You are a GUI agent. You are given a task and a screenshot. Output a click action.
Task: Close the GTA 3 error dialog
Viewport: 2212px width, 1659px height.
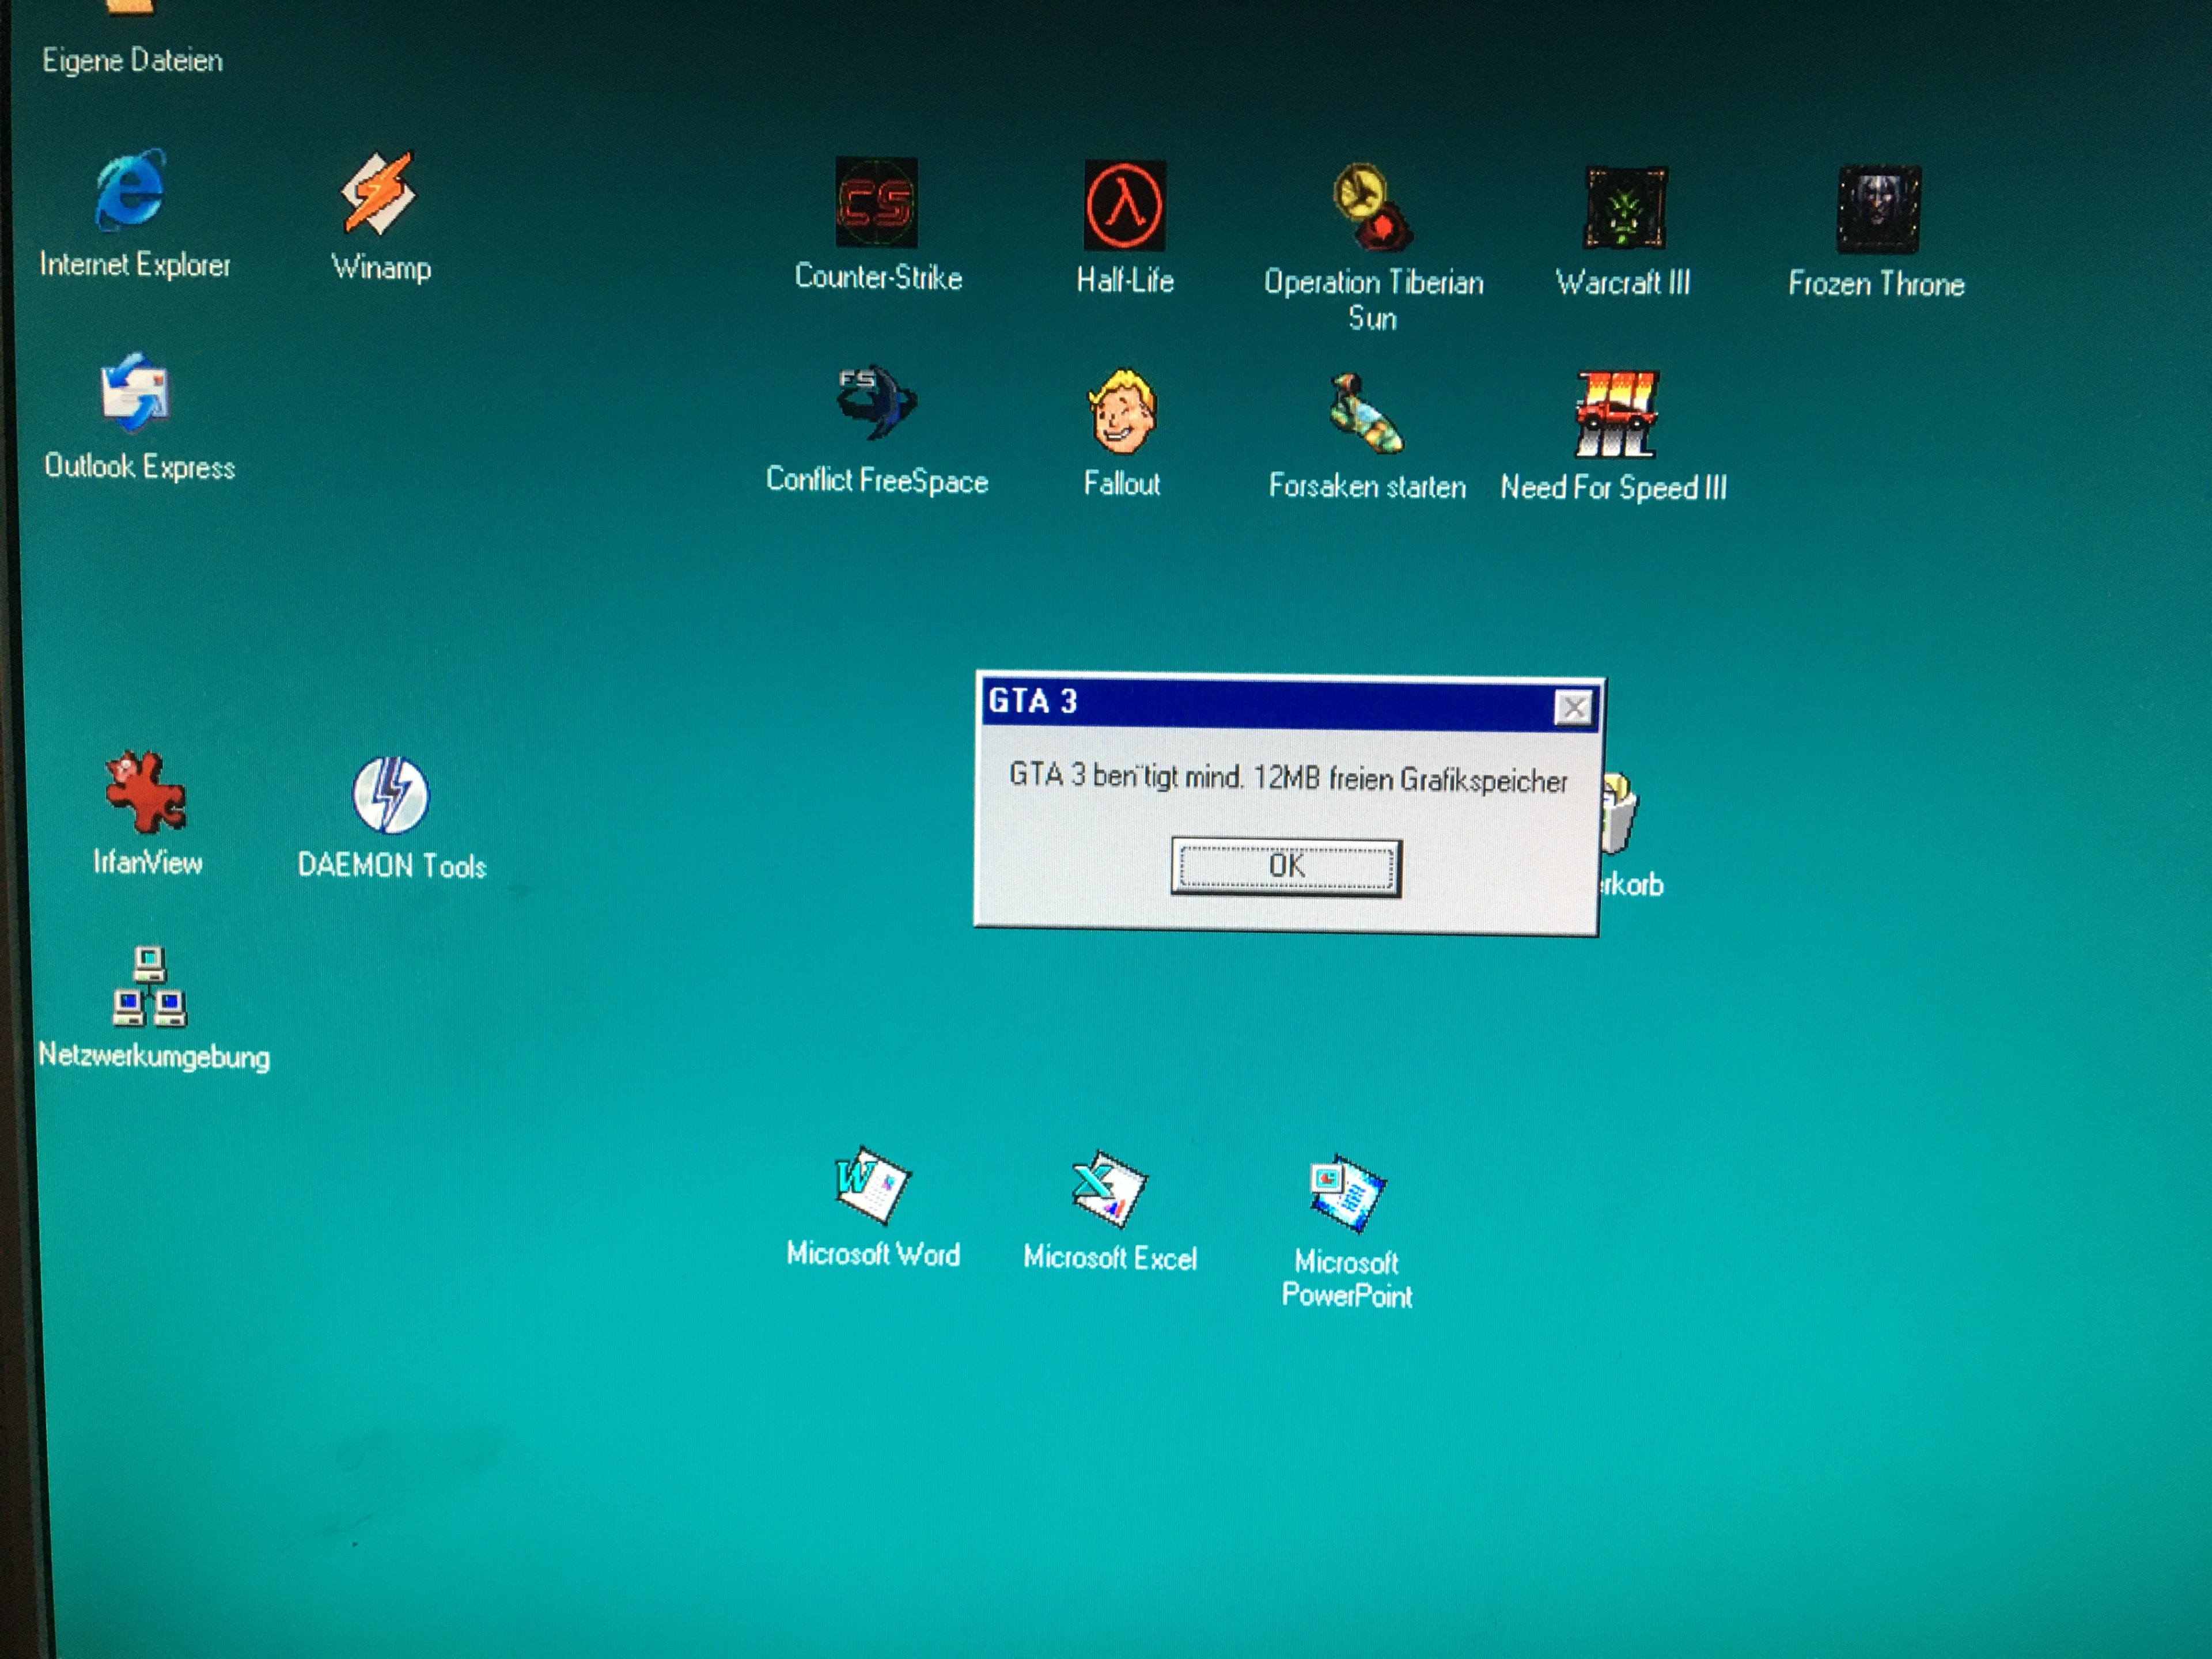tap(1573, 708)
